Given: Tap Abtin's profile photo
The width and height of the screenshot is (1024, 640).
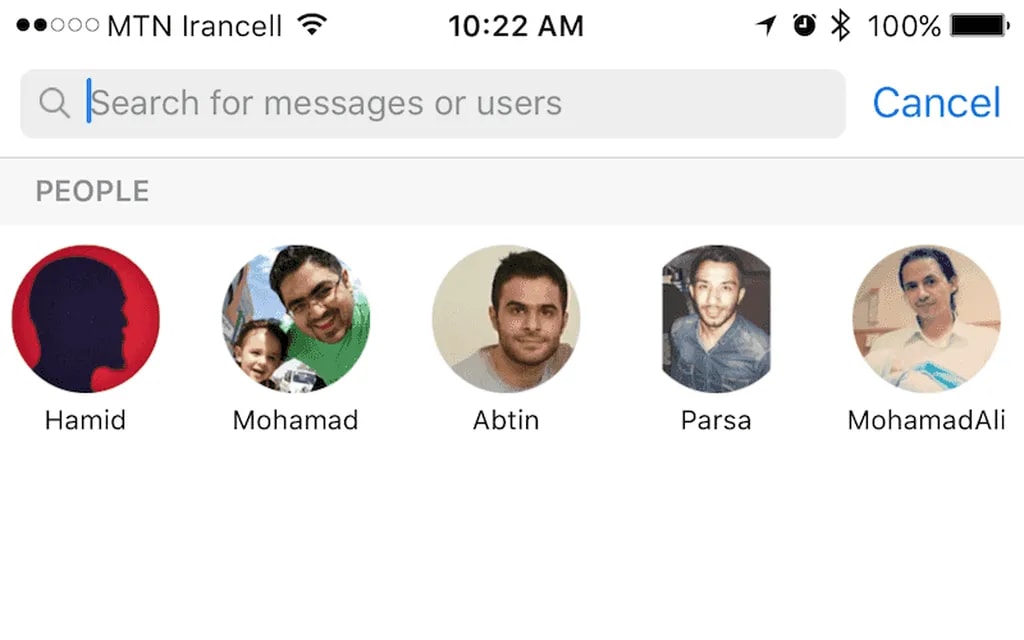Looking at the screenshot, I should pos(506,318).
